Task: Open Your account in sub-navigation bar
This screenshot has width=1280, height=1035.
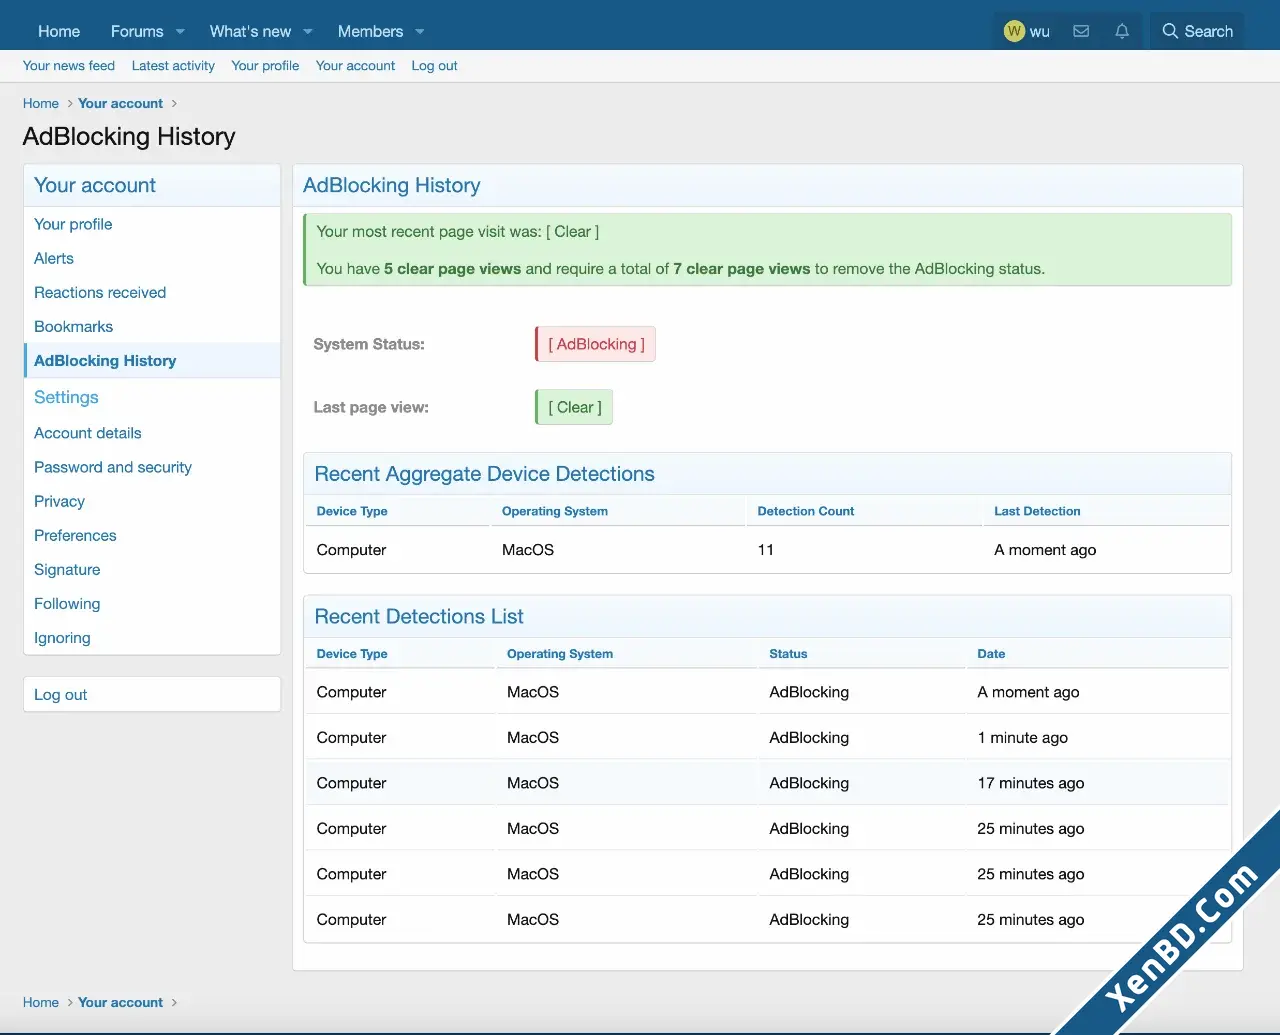Action: point(355,66)
